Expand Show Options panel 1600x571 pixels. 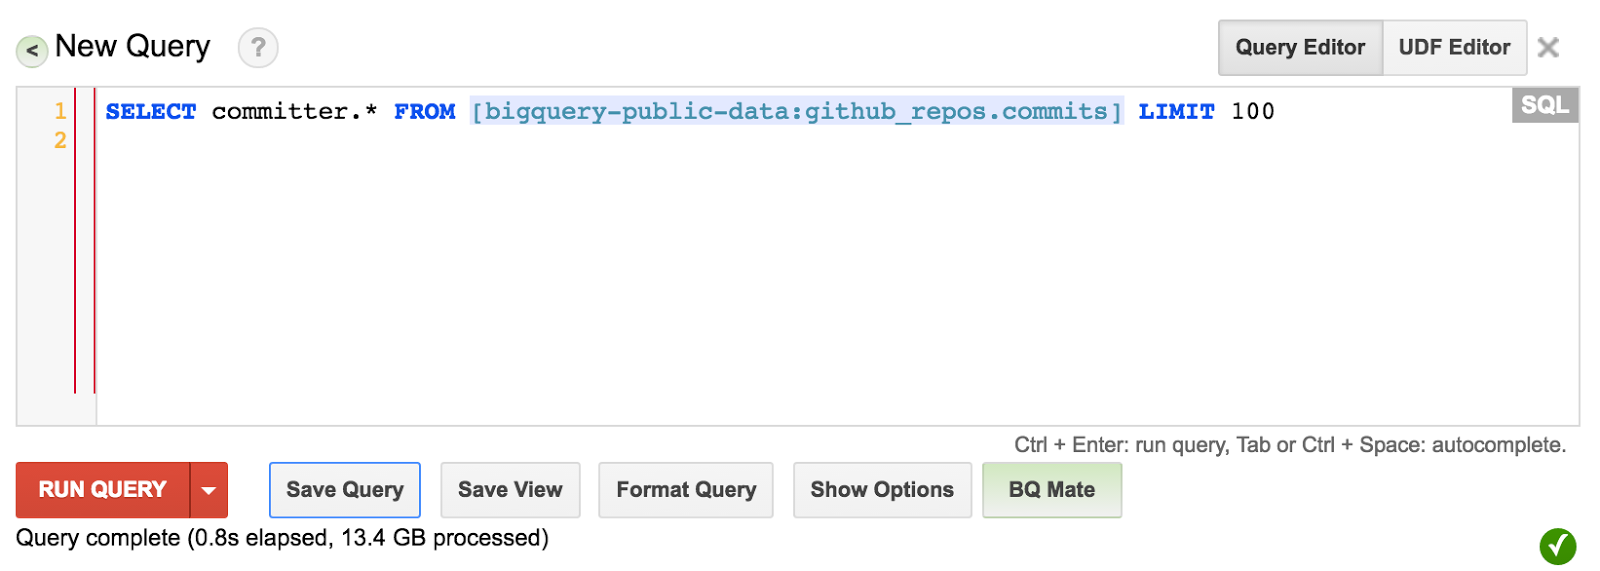[882, 490]
